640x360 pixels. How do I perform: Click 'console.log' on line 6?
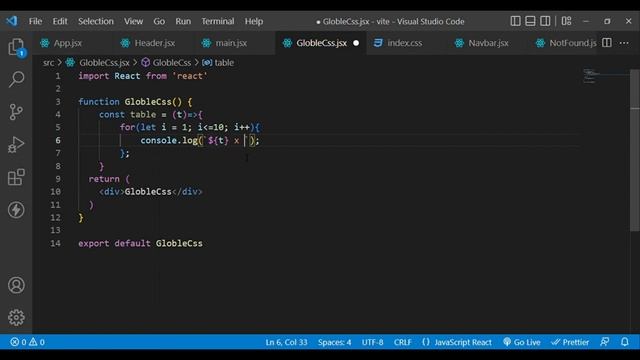(169, 140)
